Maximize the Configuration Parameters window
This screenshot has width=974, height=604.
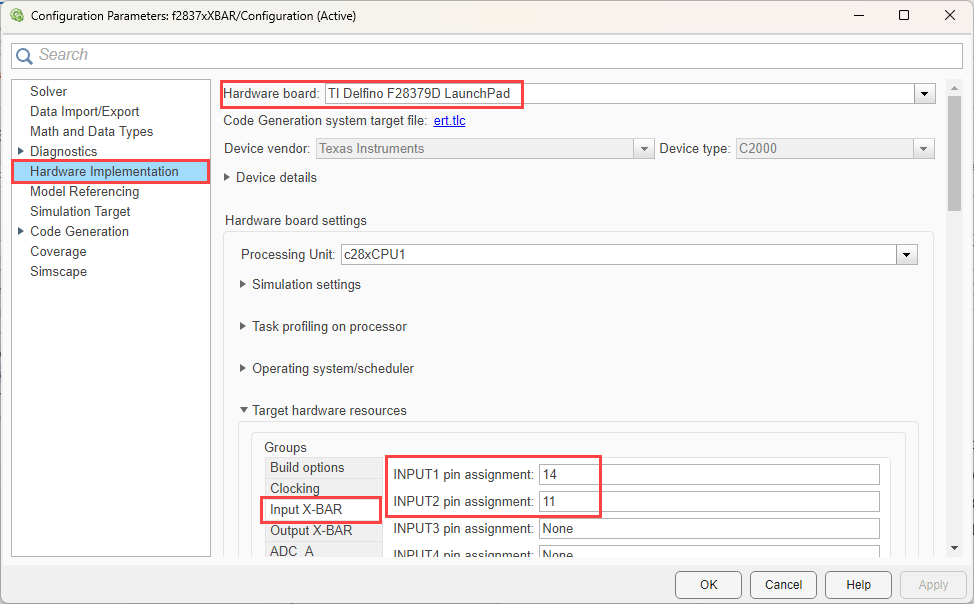[x=904, y=16]
